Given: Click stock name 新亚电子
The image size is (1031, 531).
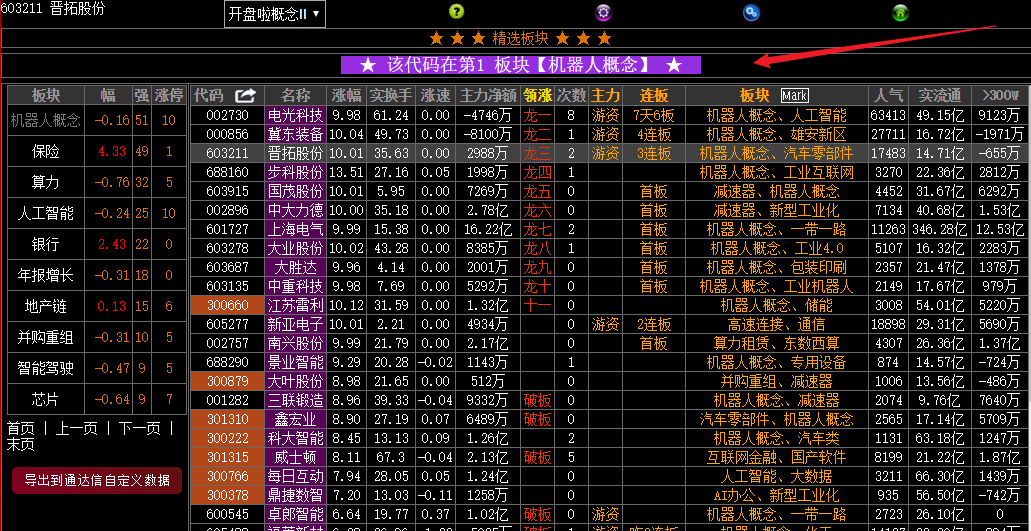Looking at the screenshot, I should 296,325.
